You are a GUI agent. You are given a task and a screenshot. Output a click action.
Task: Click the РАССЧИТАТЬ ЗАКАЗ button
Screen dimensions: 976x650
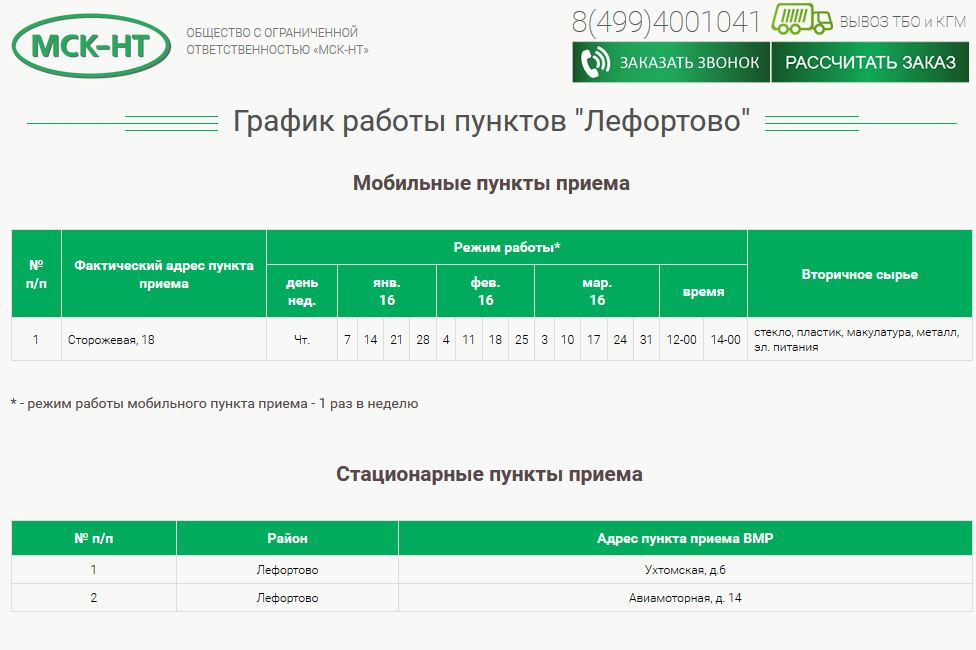(870, 62)
